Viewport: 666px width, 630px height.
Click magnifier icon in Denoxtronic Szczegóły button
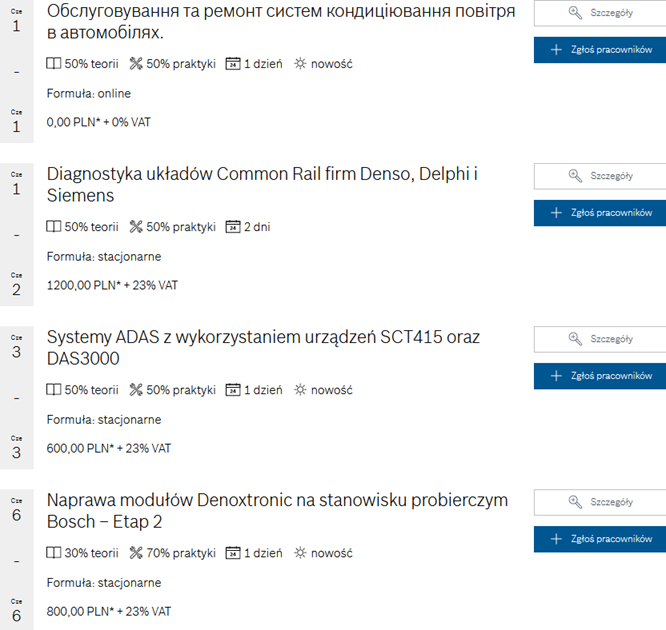(x=575, y=502)
